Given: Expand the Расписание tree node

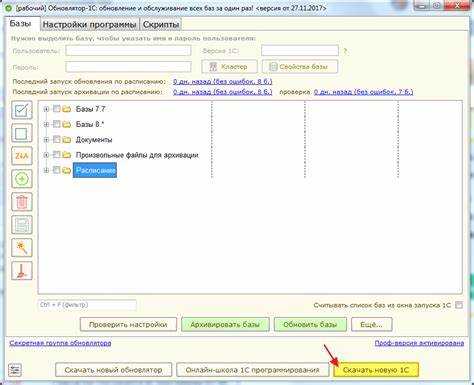Looking at the screenshot, I should [46, 170].
